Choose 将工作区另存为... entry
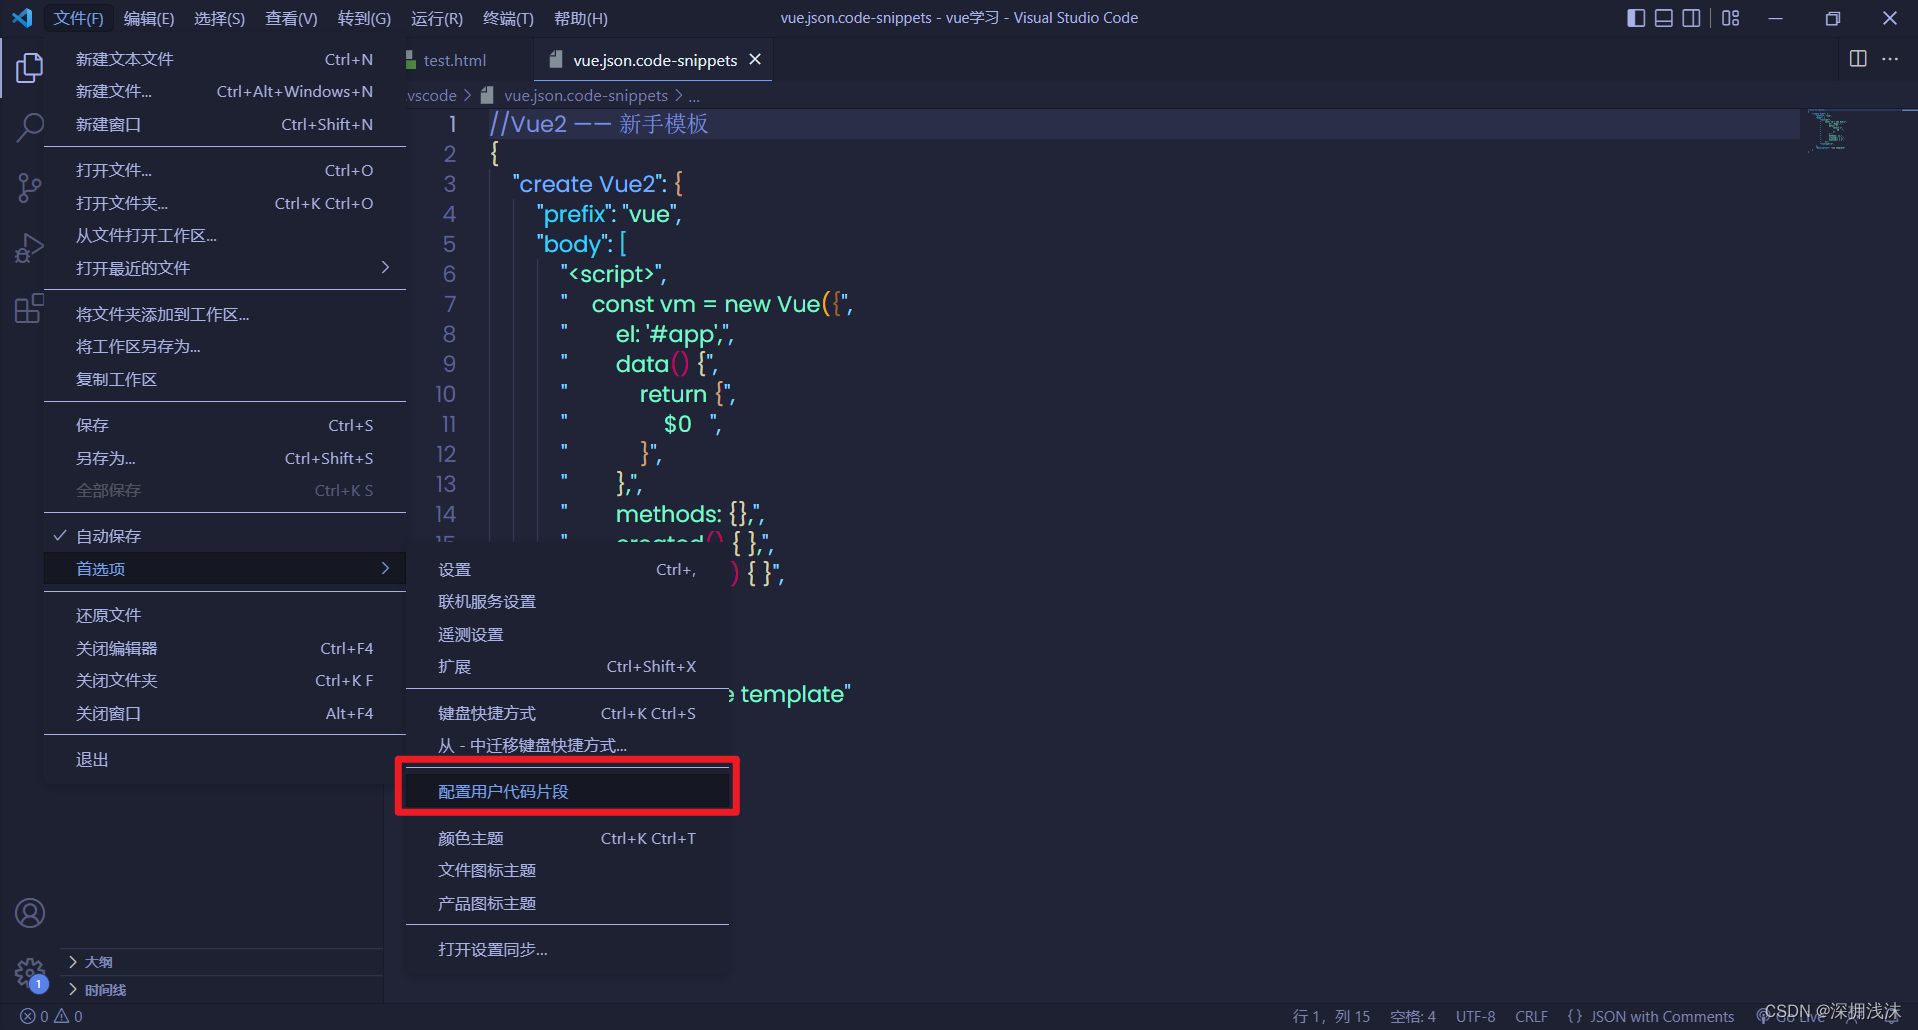The image size is (1918, 1030). pos(225,346)
